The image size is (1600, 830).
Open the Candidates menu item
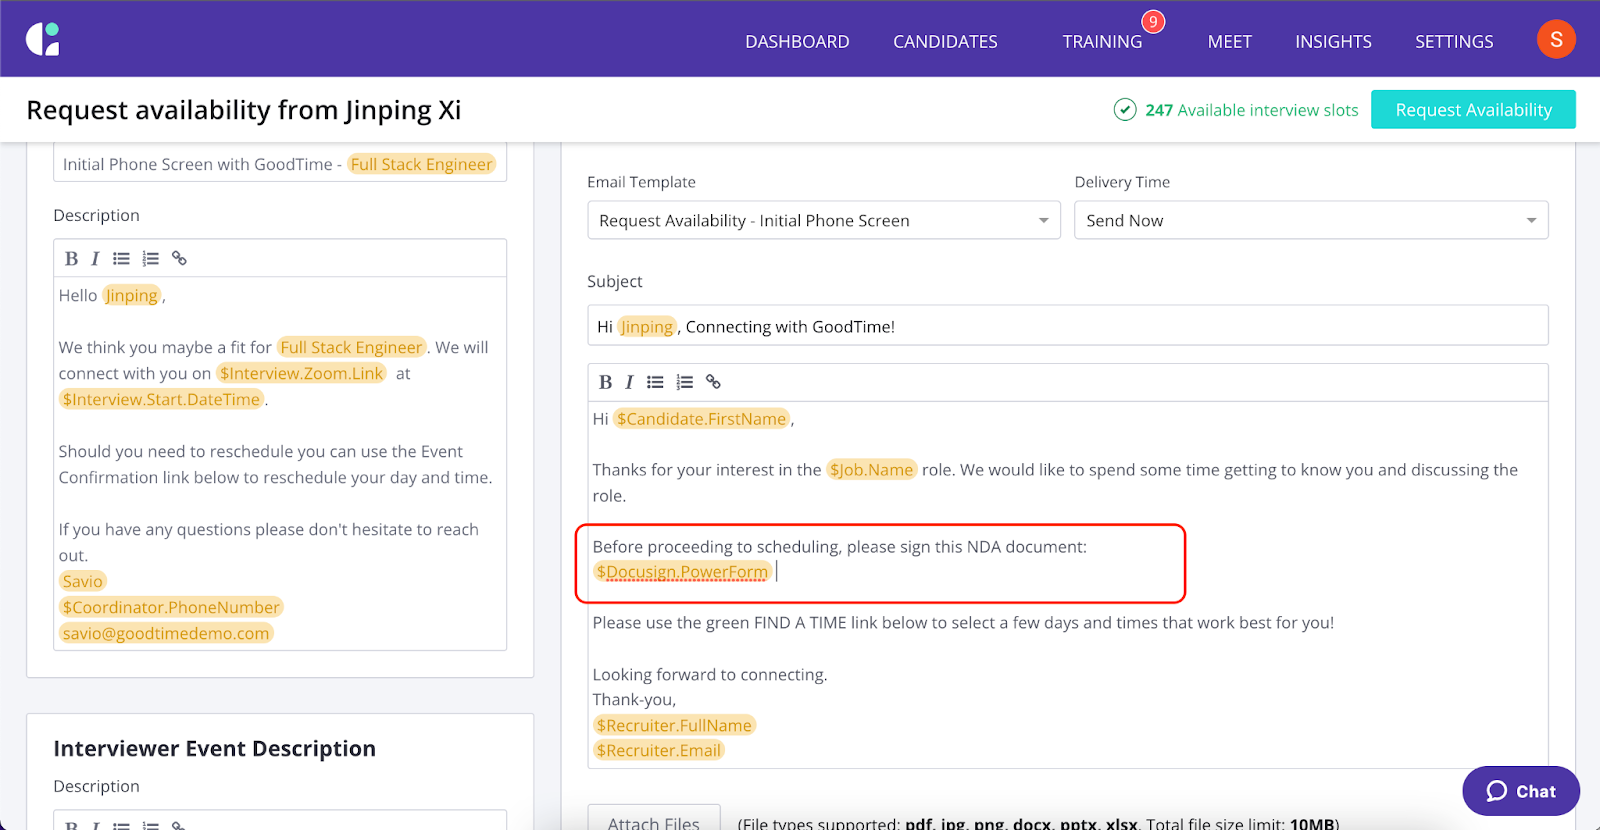click(x=945, y=41)
